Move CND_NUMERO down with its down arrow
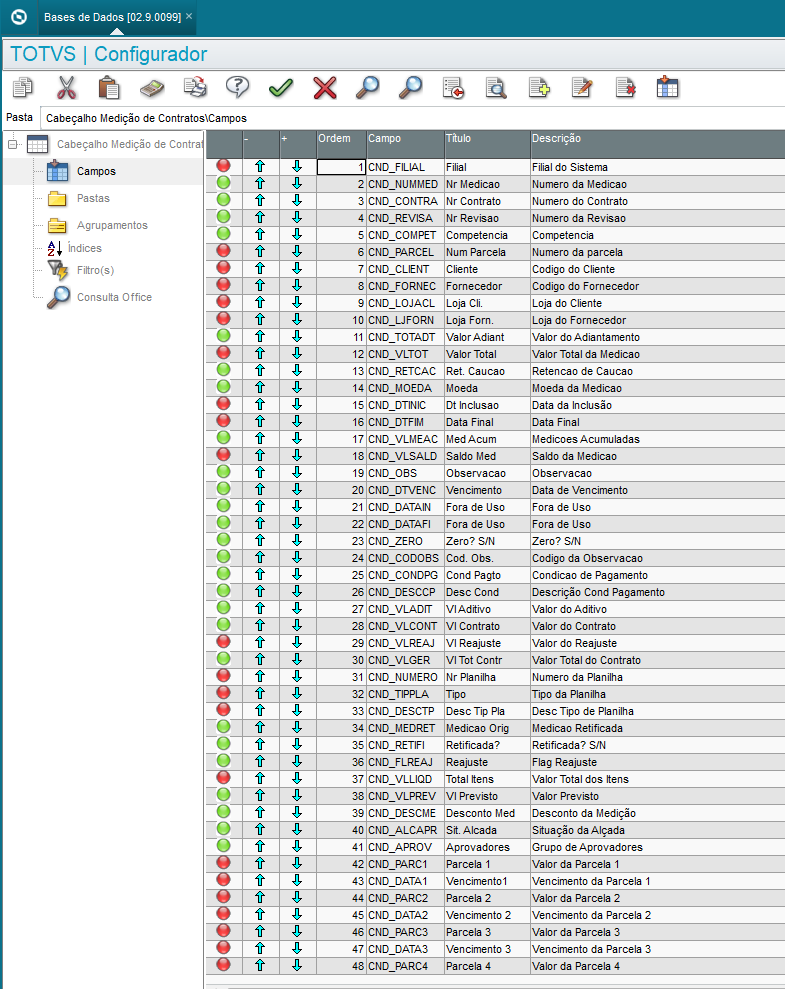 [297, 677]
